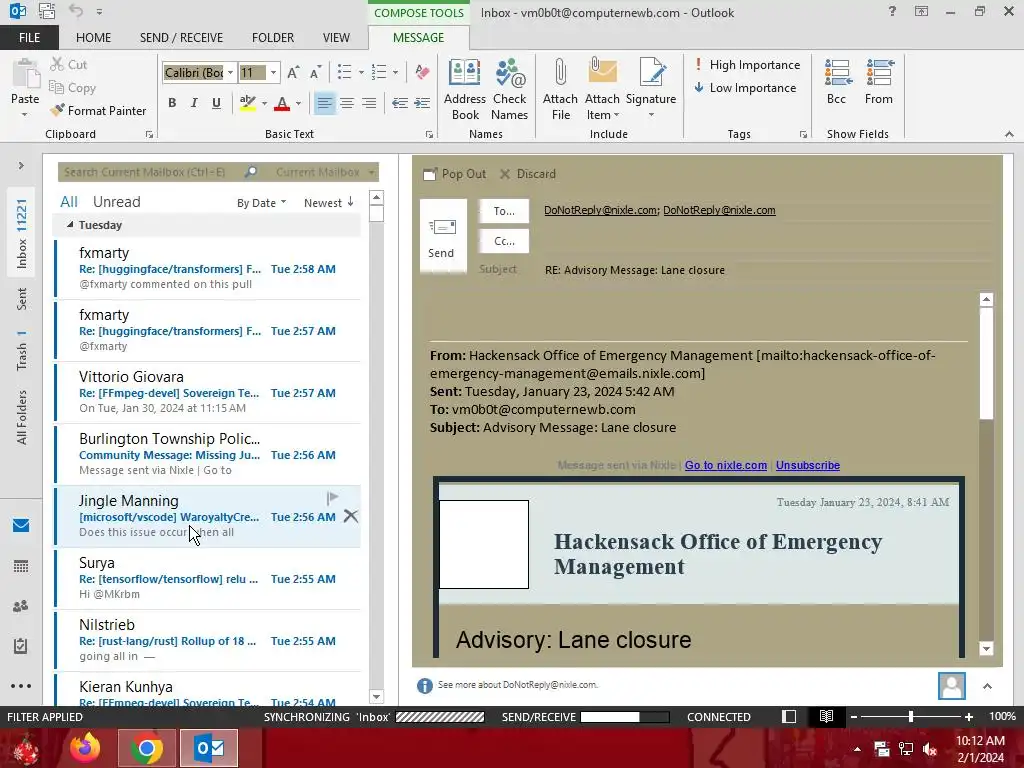Viewport: 1024px width, 768px height.
Task: Run Check Names
Action: pos(509,89)
